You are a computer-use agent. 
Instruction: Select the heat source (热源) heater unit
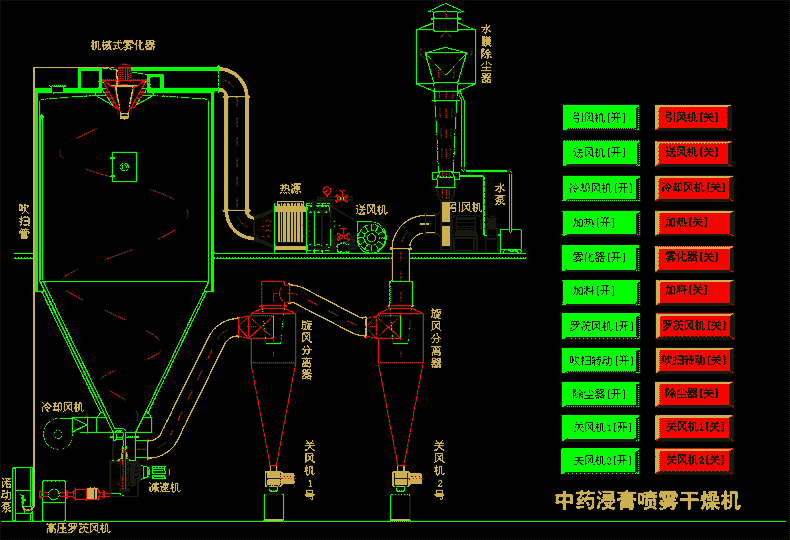(291, 225)
